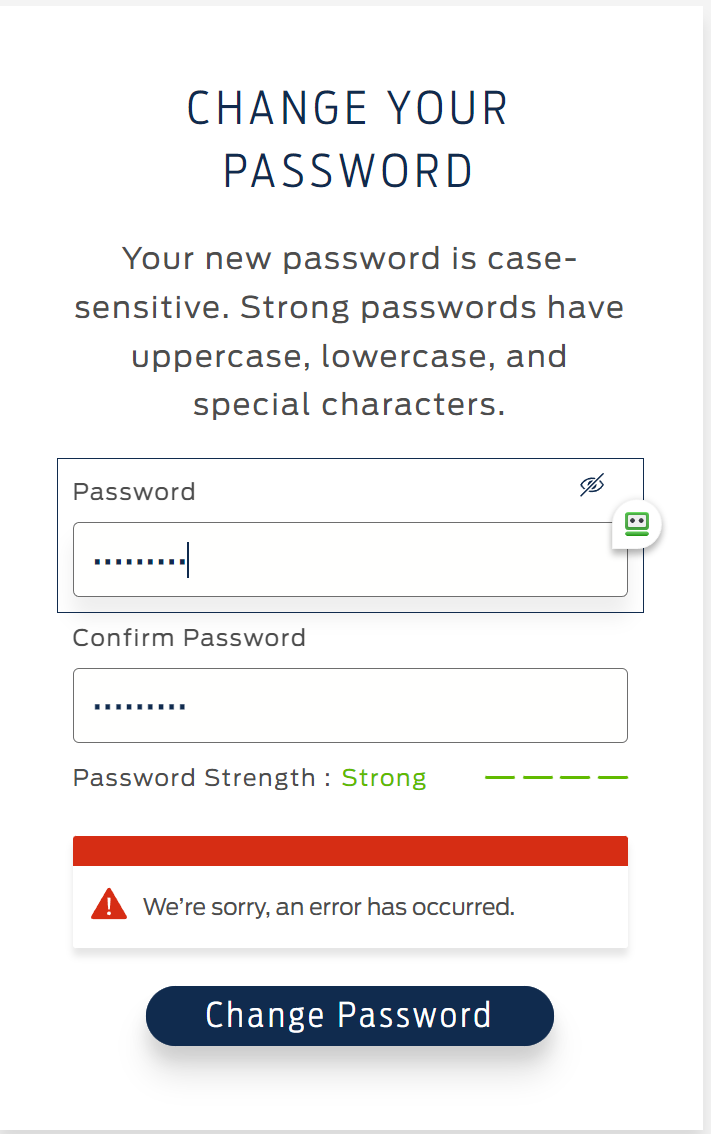Click inside the Confirm Password input field
Viewport: 711px width, 1134px height.
pyautogui.click(x=350, y=705)
